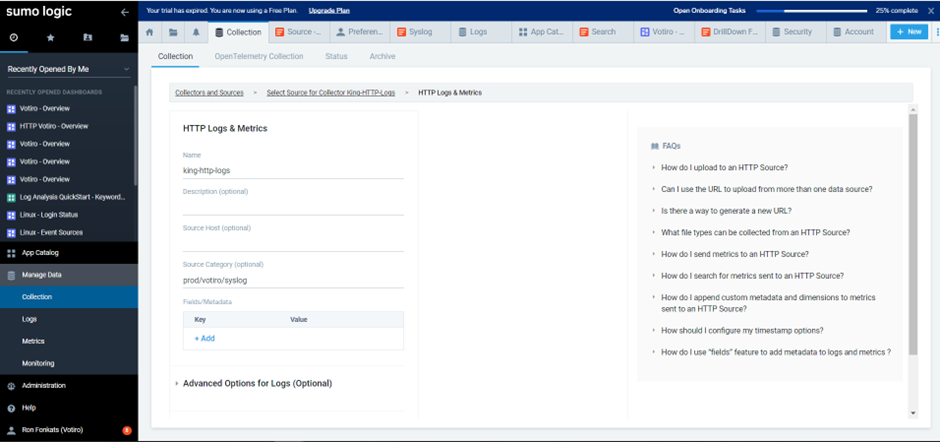Expand FAQ How do I upload to an HTTP Source
This screenshot has width=940, height=442.
pos(724,167)
